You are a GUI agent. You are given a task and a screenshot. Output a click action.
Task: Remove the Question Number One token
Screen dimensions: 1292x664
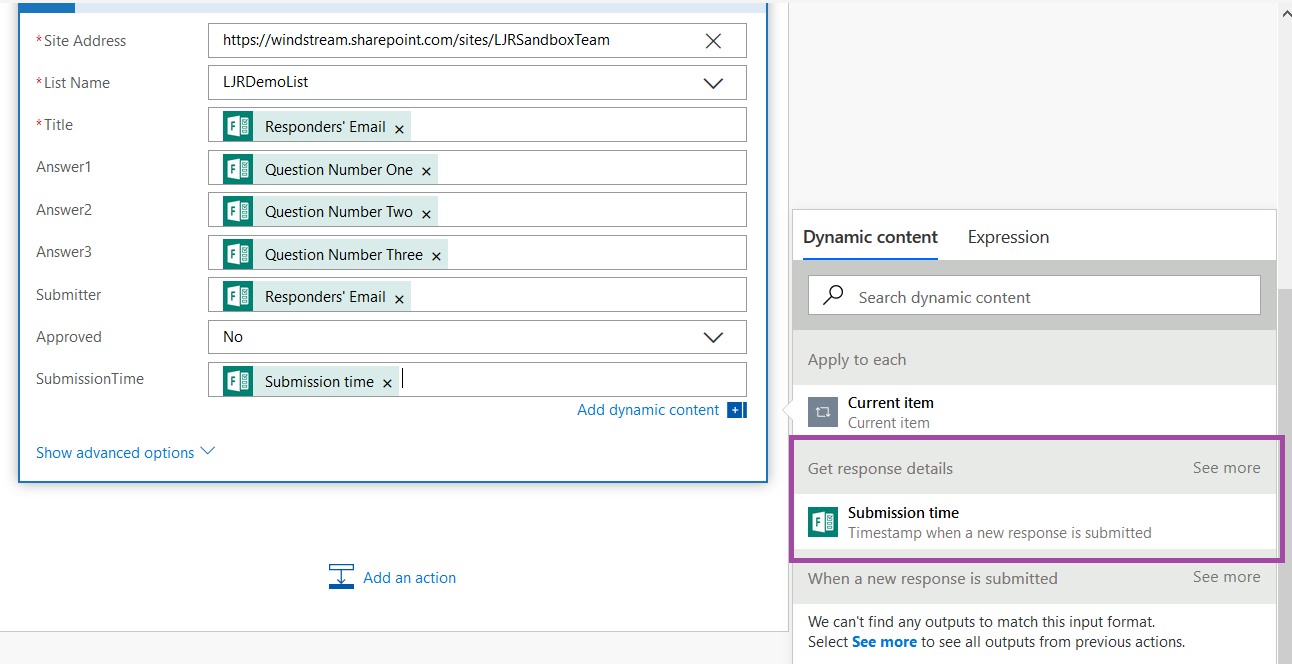[426, 172]
